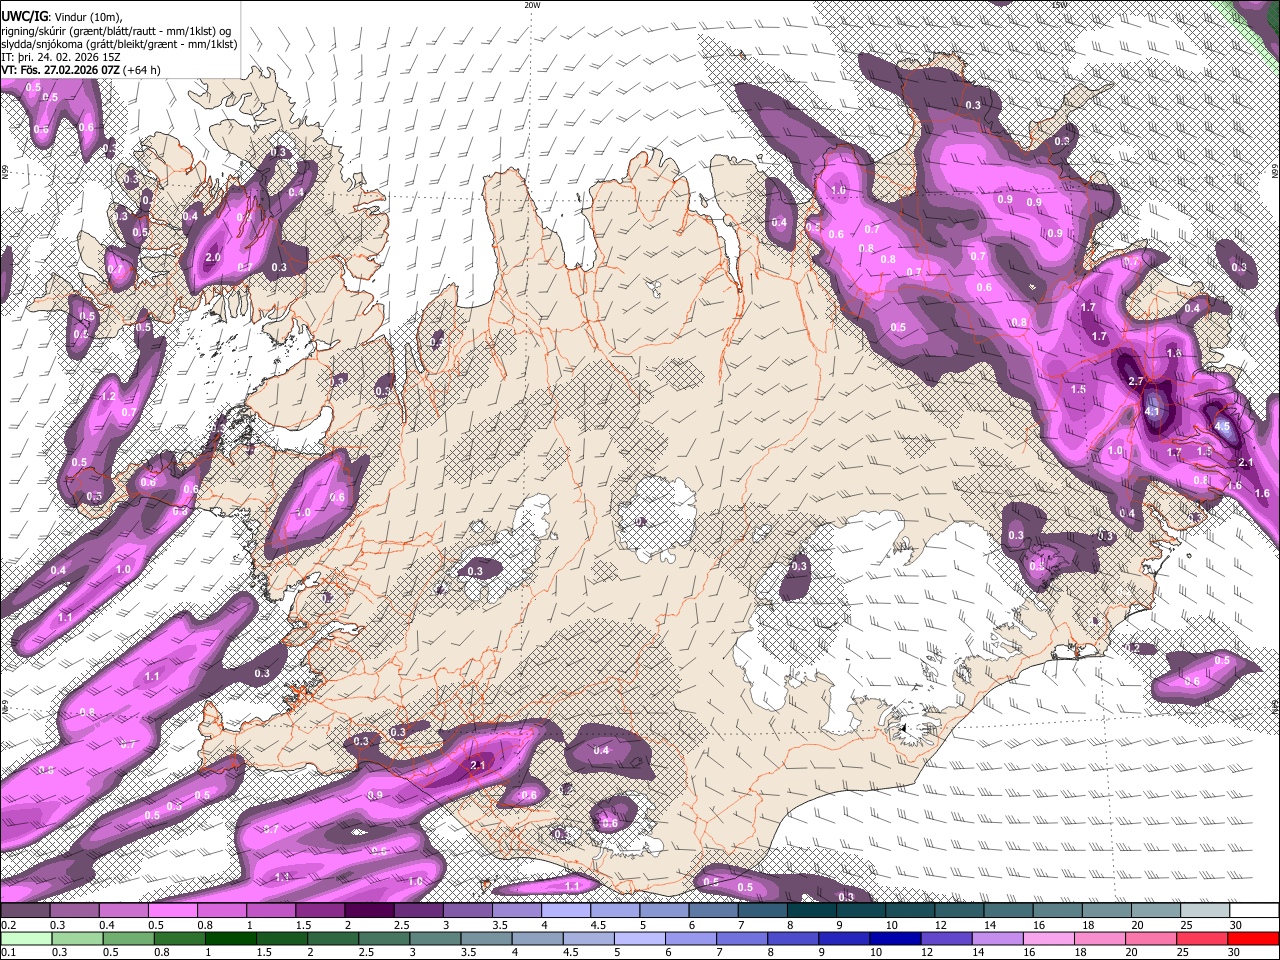The height and width of the screenshot is (960, 1280).
Task: Click the 4.1 precipitation peak on the map
Action: (x=1152, y=411)
